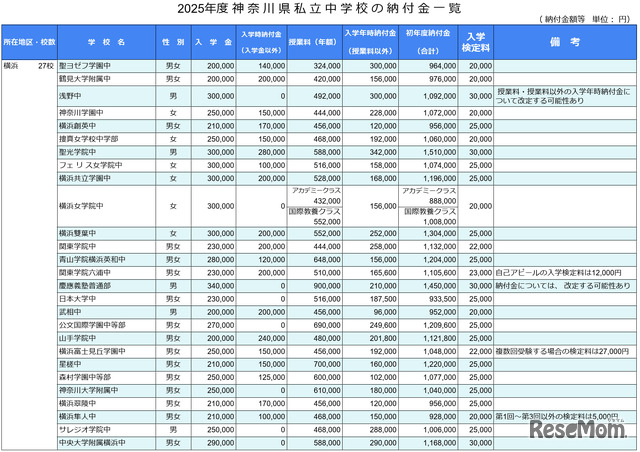The width and height of the screenshot is (640, 452).
Task: Select the school name 慶應義塾普通部
Action: 85,285
